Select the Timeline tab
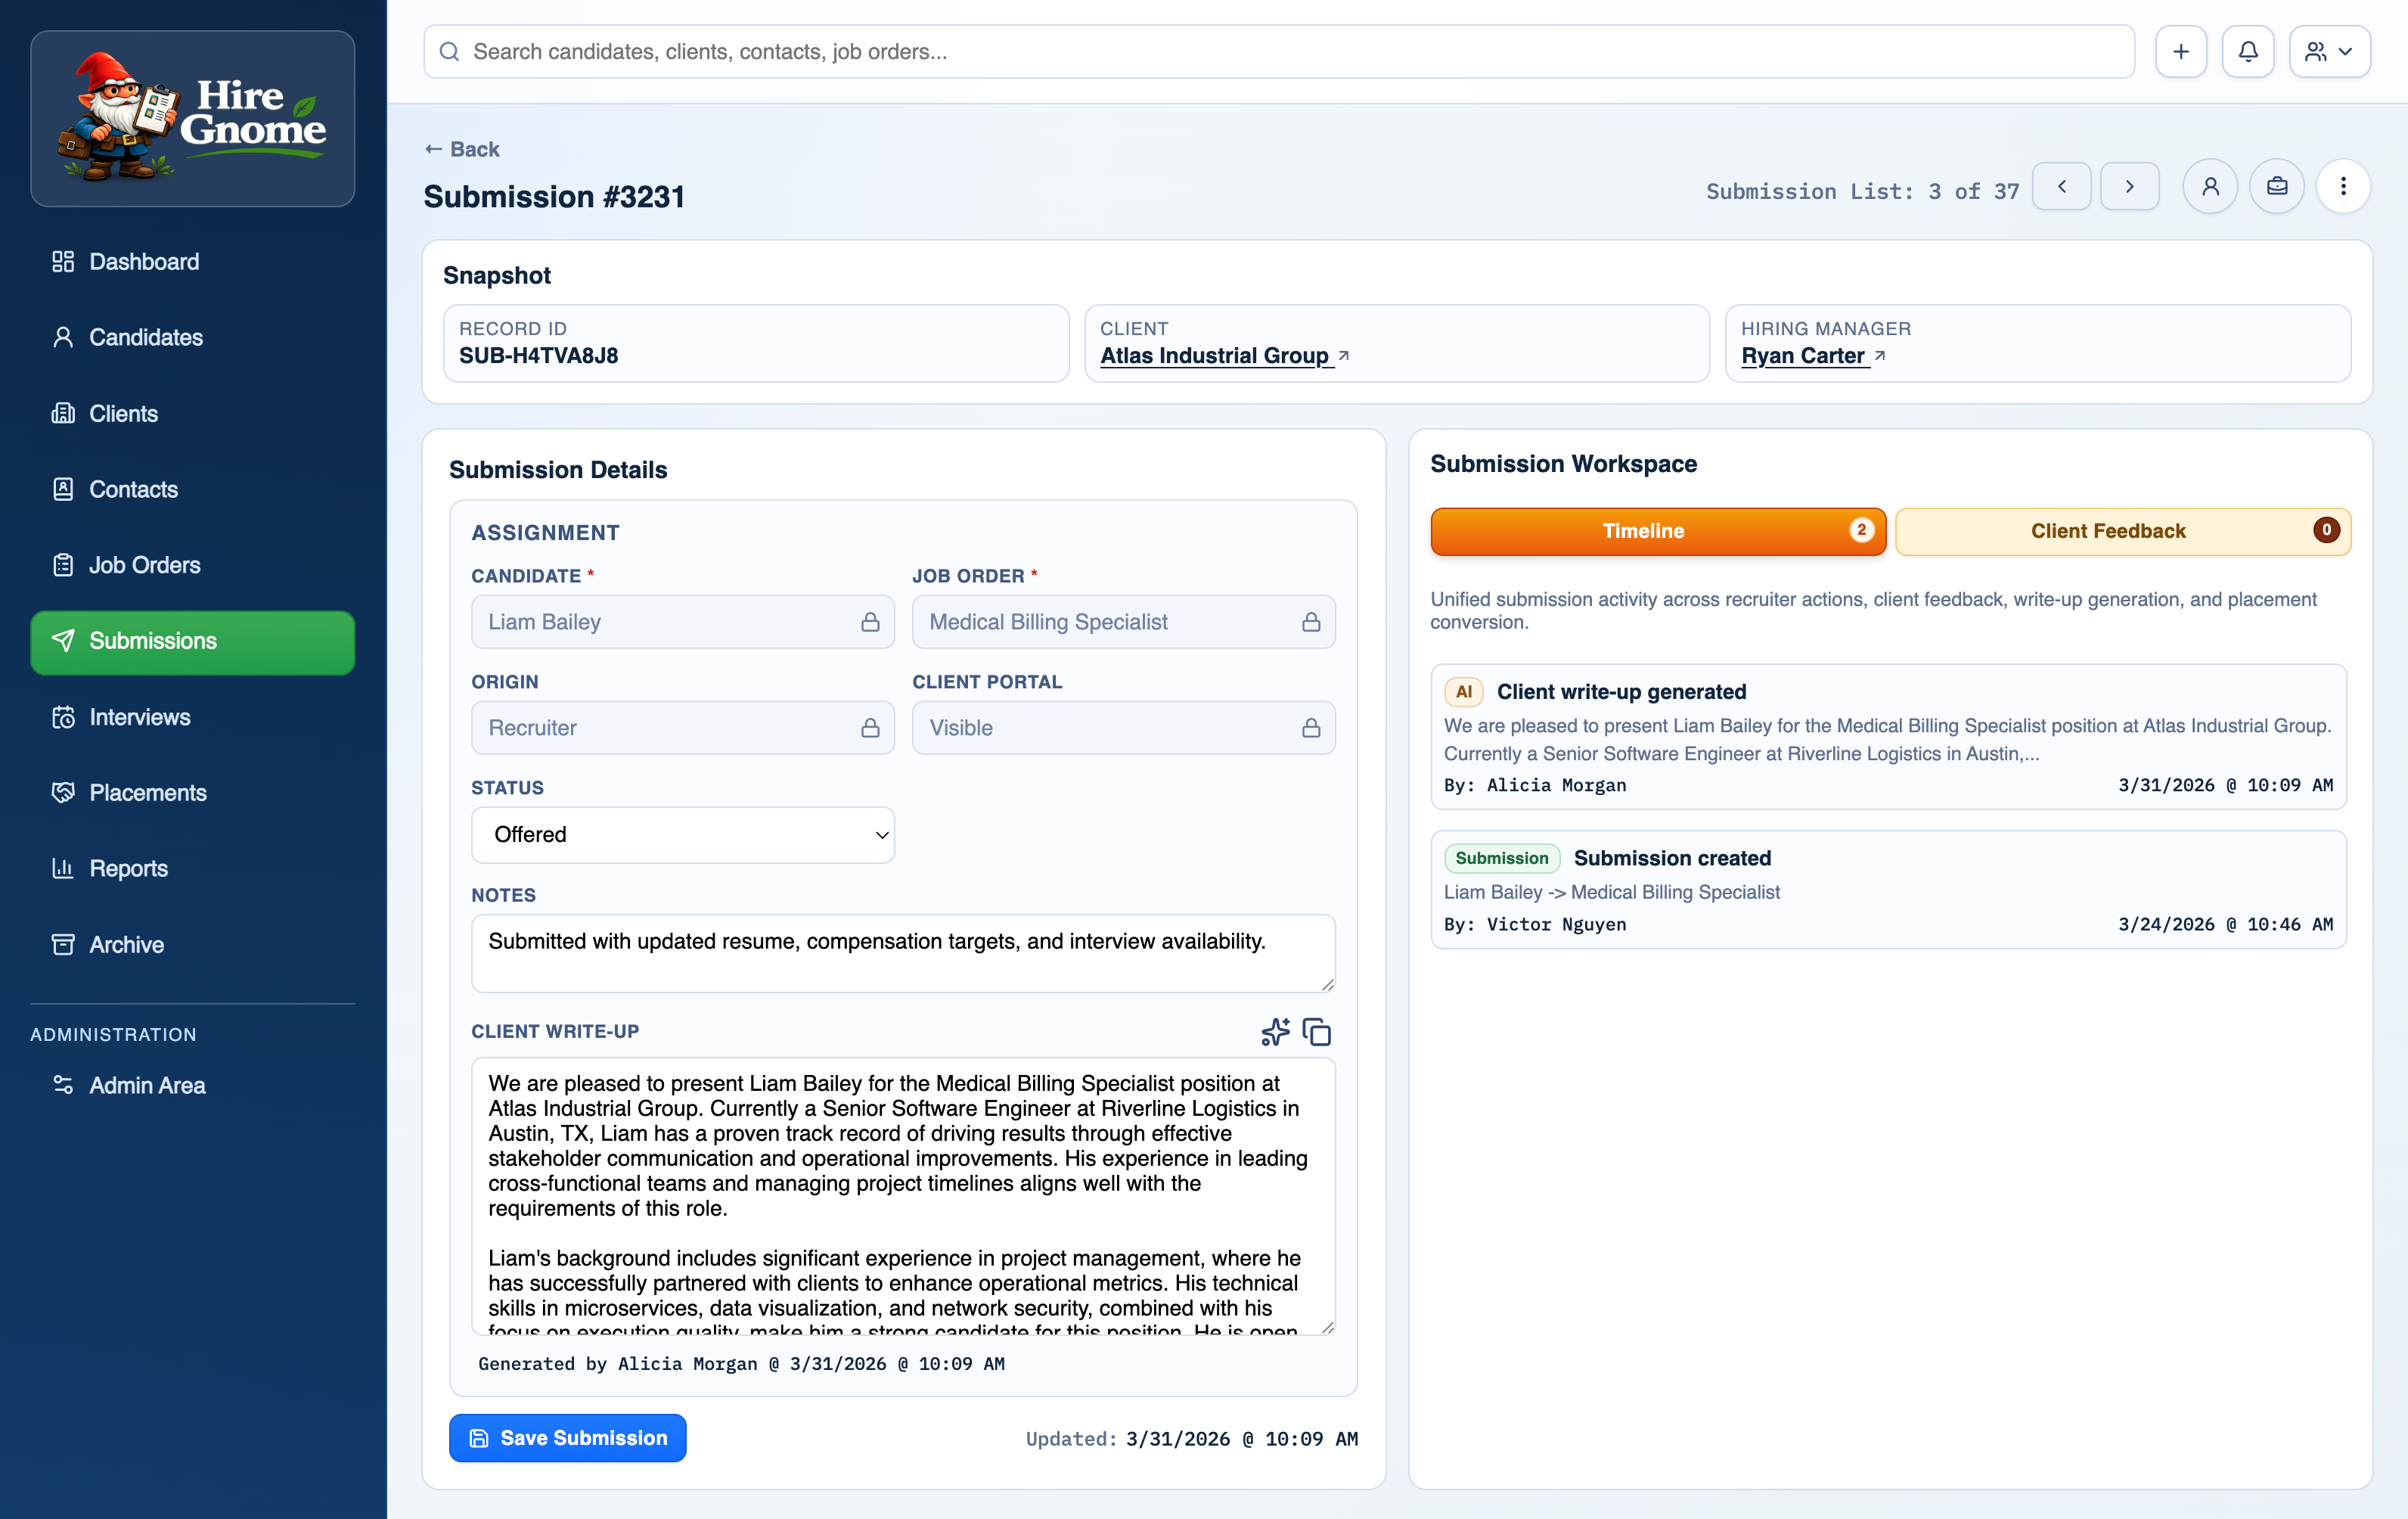2408x1519 pixels. tap(1657, 531)
